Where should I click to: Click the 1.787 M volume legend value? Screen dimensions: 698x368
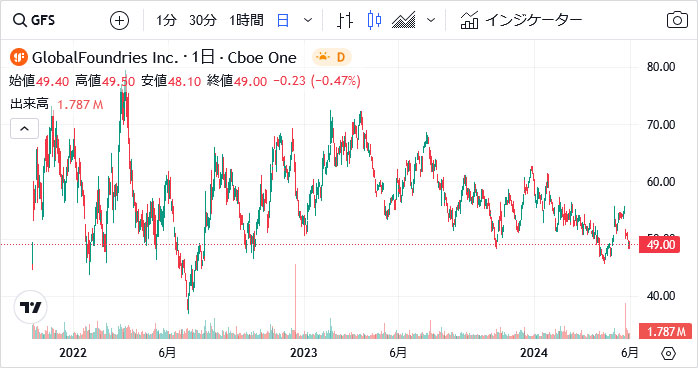tap(80, 105)
